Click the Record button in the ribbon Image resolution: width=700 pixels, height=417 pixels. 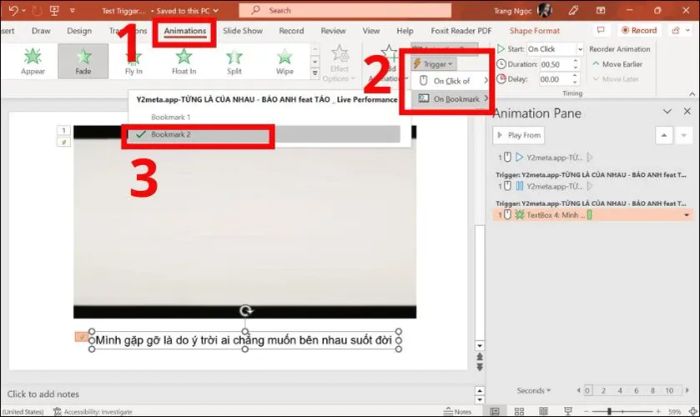pyautogui.click(x=639, y=30)
